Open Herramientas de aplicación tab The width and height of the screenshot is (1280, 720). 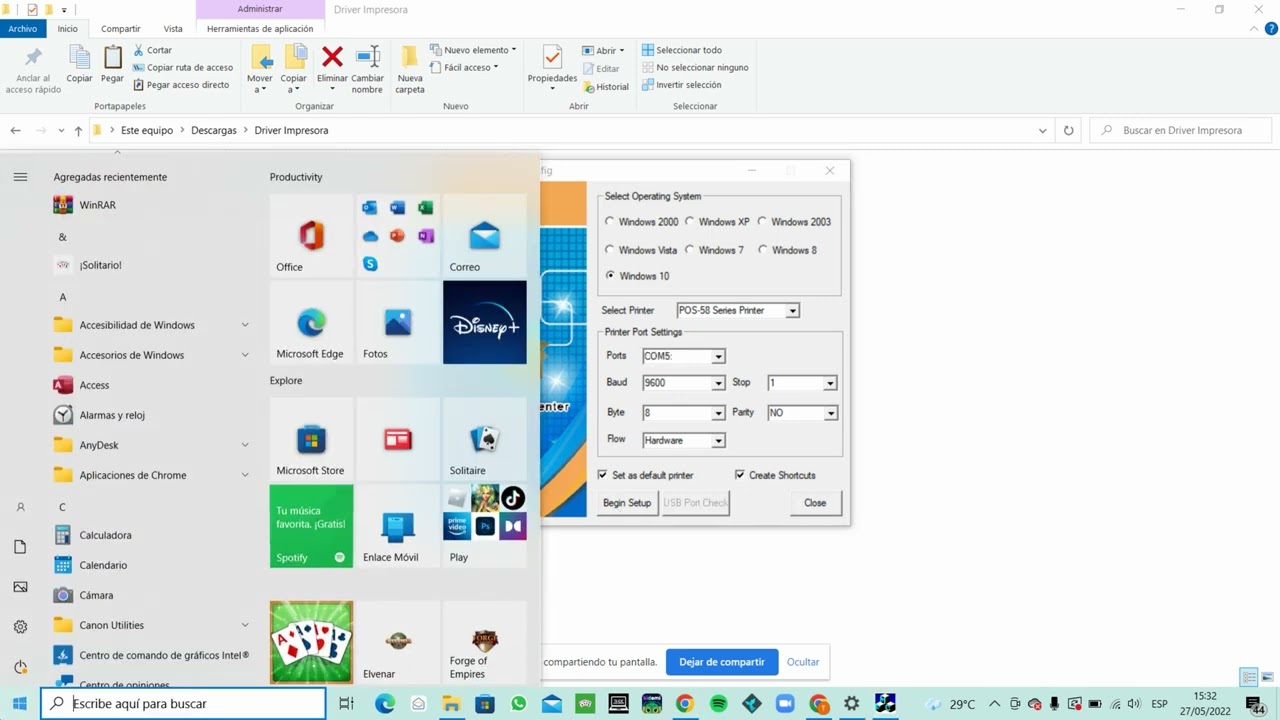[260, 29]
